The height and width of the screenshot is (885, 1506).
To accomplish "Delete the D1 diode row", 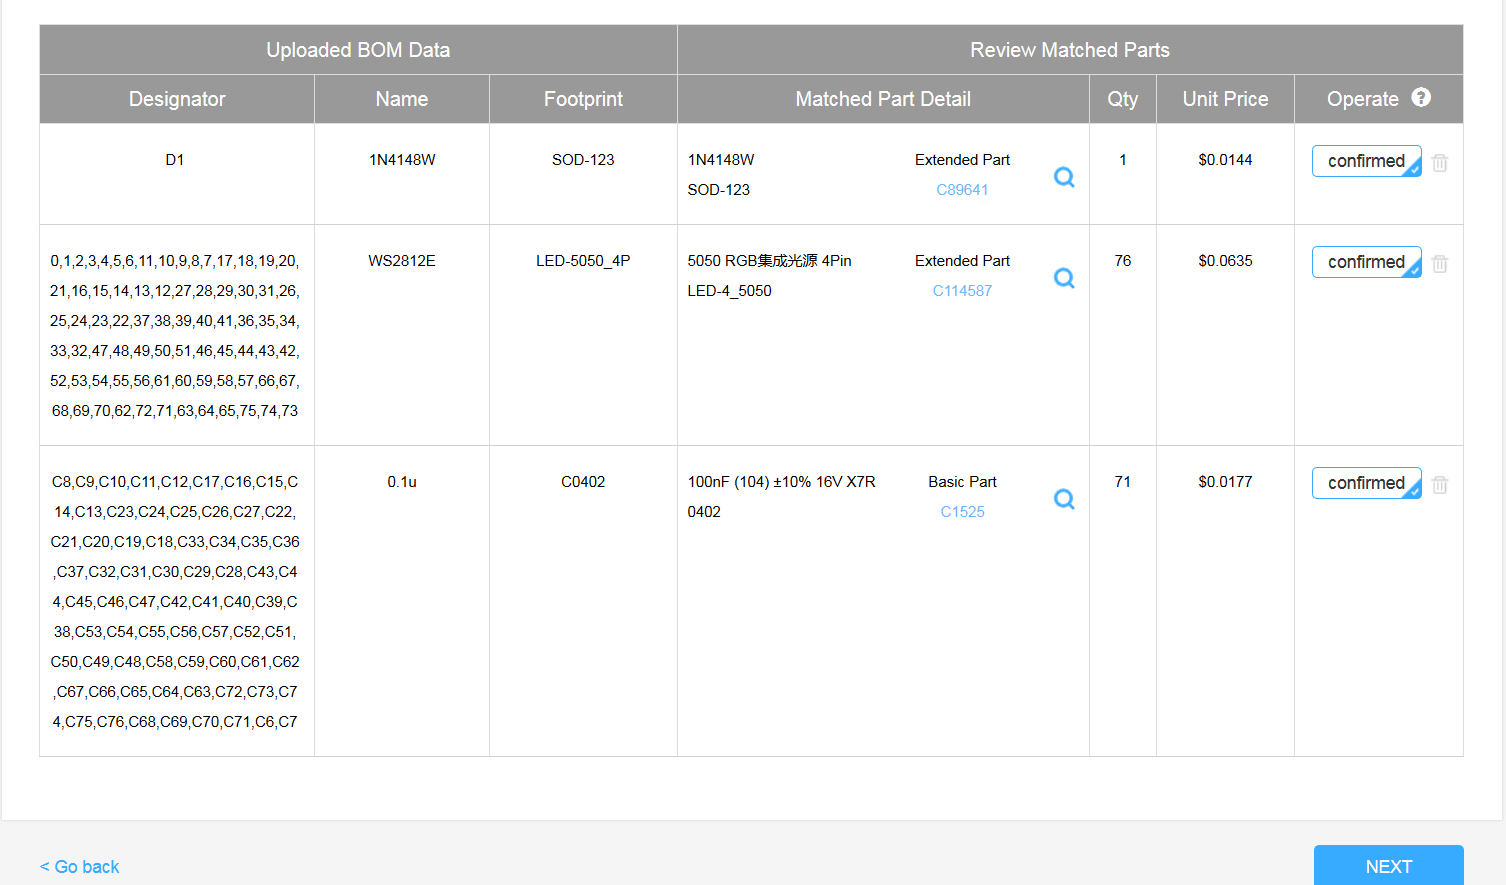I will tap(1440, 162).
